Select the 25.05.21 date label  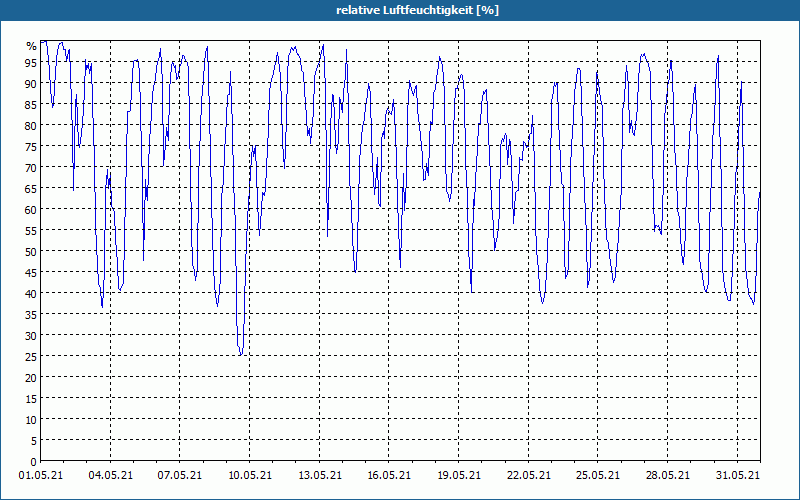(x=598, y=475)
